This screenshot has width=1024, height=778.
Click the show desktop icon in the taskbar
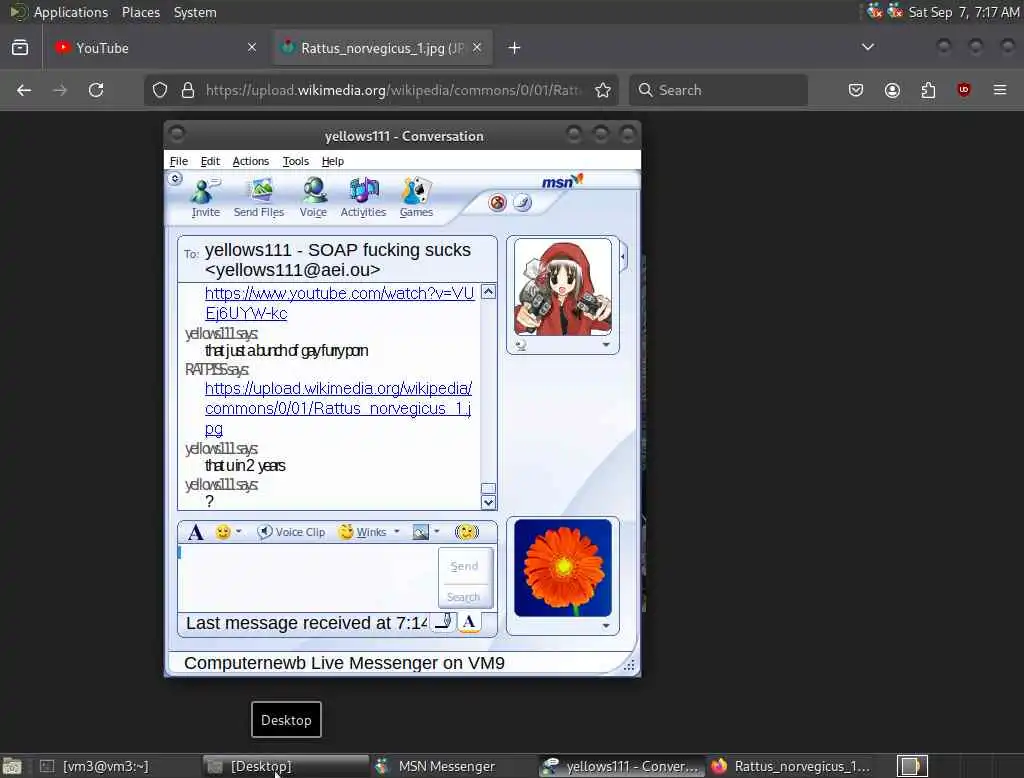12,766
